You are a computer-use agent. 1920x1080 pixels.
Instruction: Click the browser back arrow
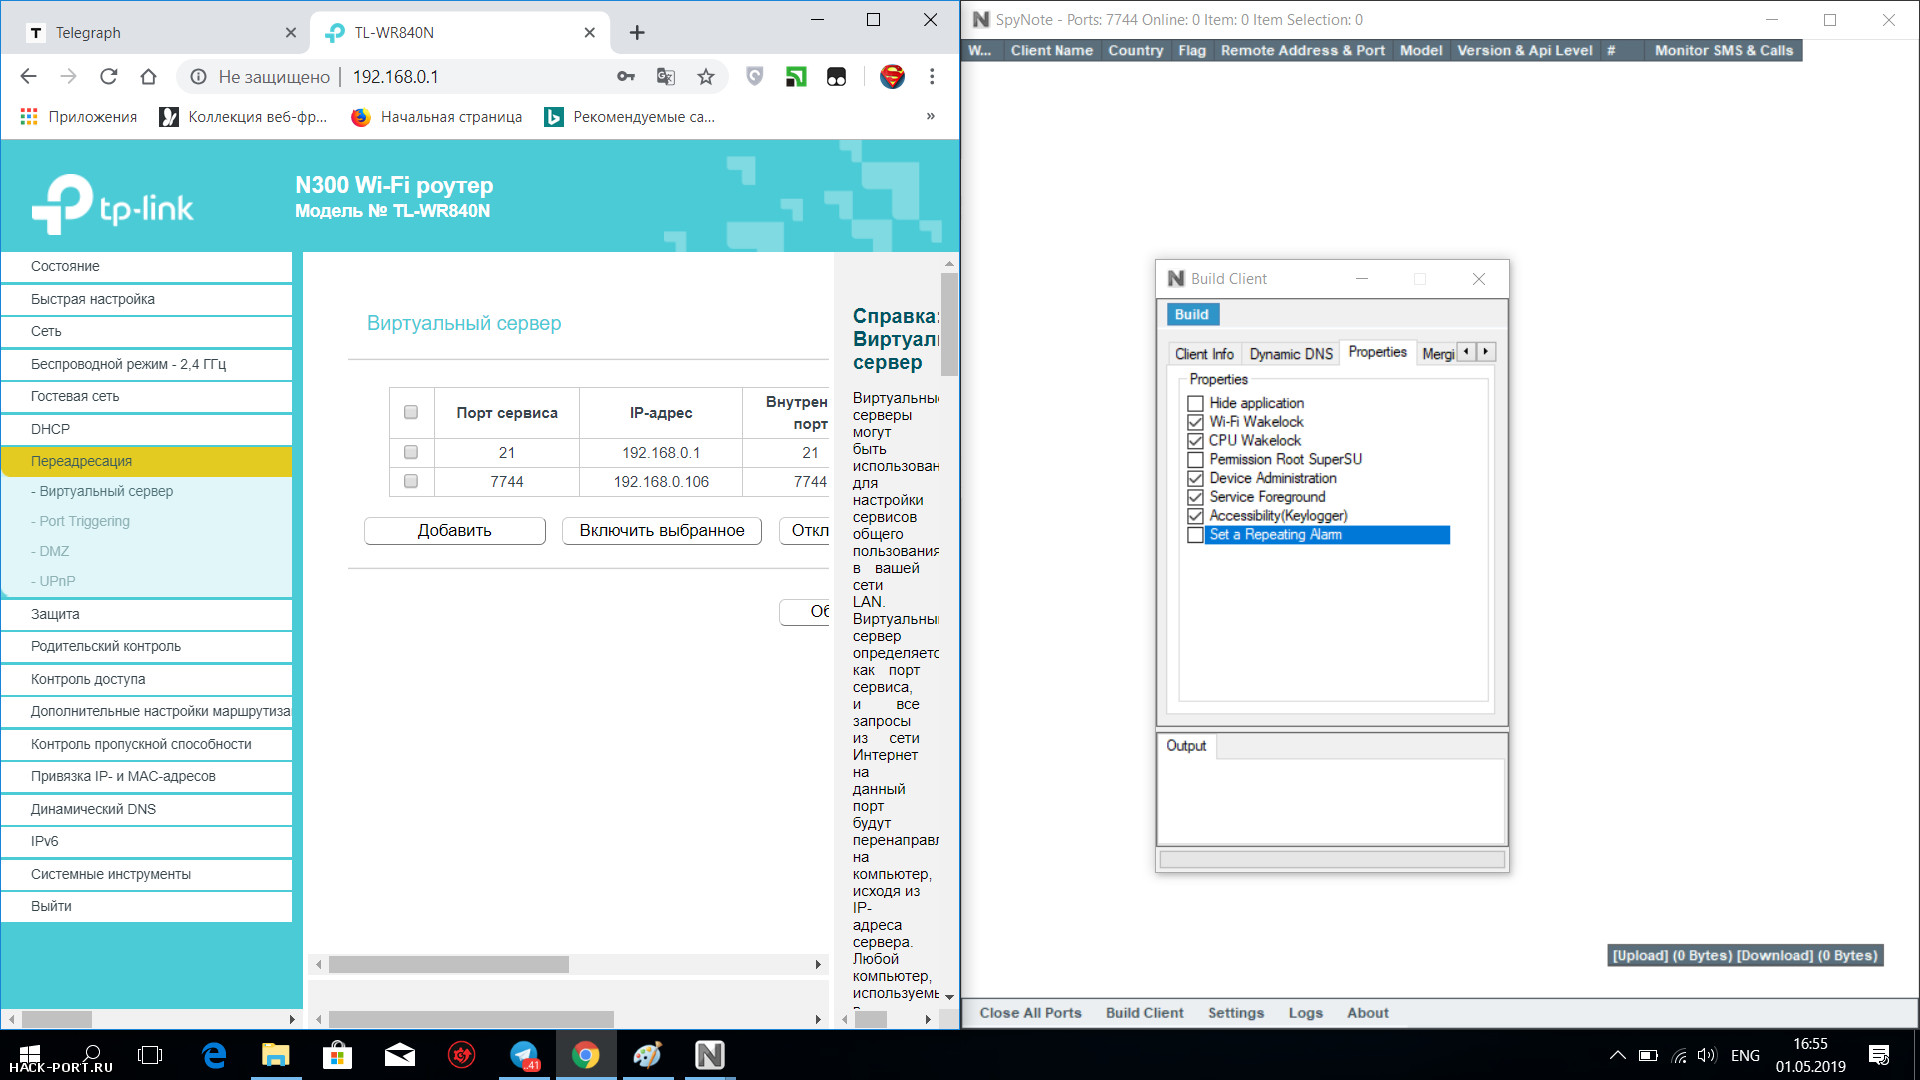point(28,77)
